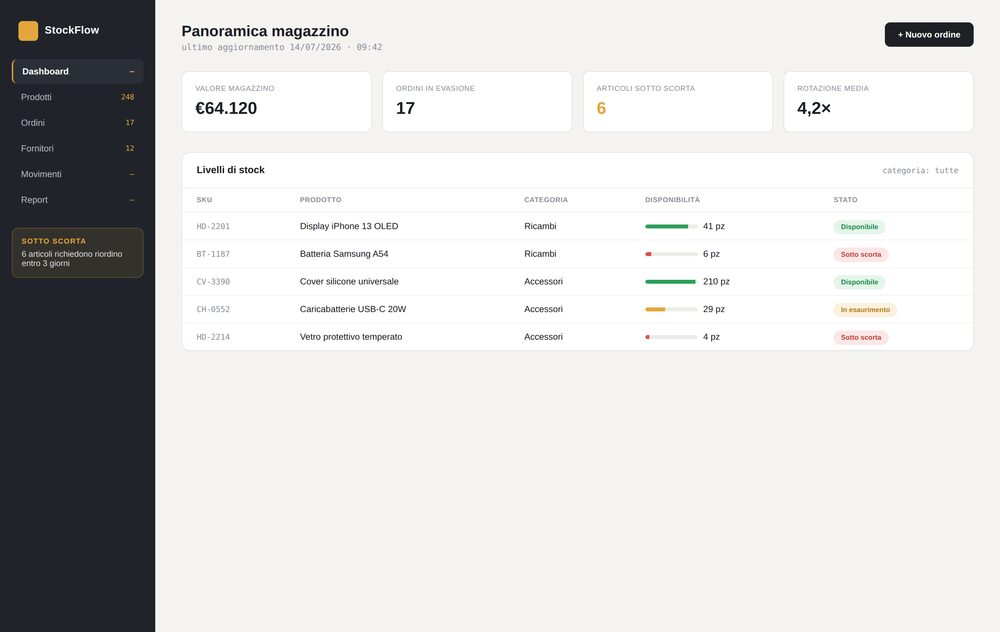
Task: Click Sotto scorta badge for Vetro protettivo
Action: click(860, 337)
